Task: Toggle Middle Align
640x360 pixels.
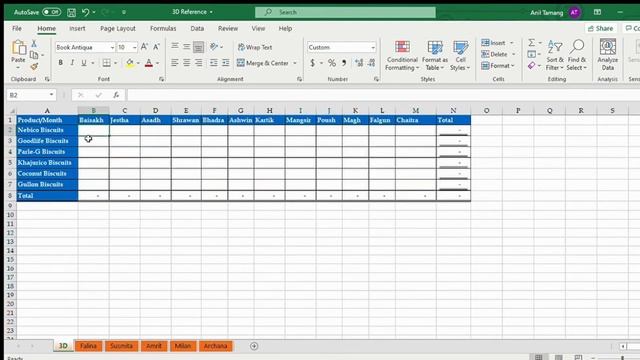Action: [x=187, y=47]
